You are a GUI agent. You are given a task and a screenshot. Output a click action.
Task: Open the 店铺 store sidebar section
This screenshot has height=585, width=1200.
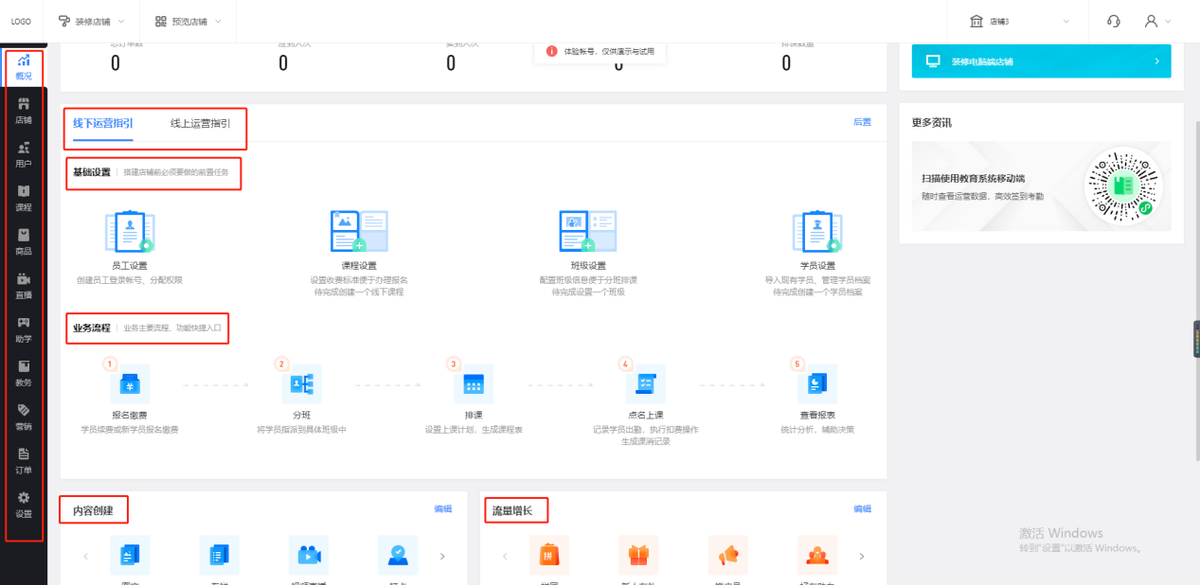[23, 110]
